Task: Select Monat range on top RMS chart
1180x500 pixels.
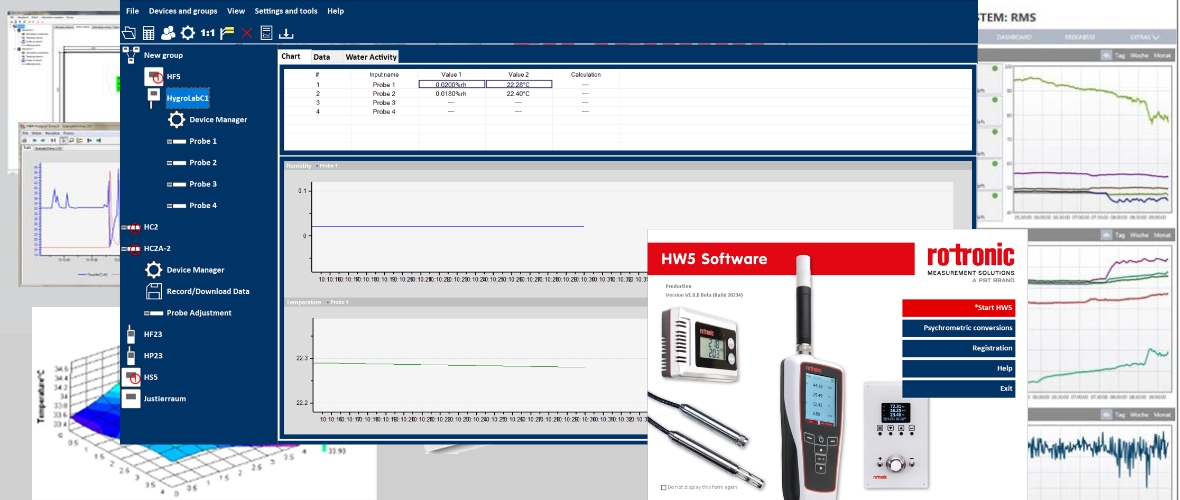Action: coord(1163,56)
